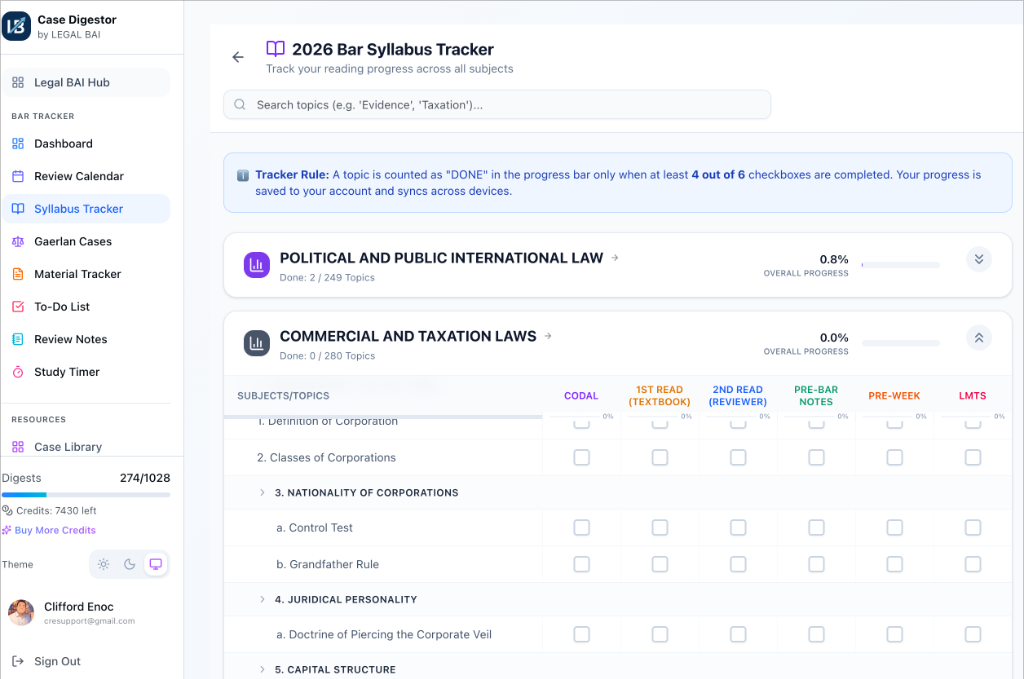
Task: Check PRE-WEEK for Doctrine of Piercing the Corporate Veil
Action: [x=894, y=634]
